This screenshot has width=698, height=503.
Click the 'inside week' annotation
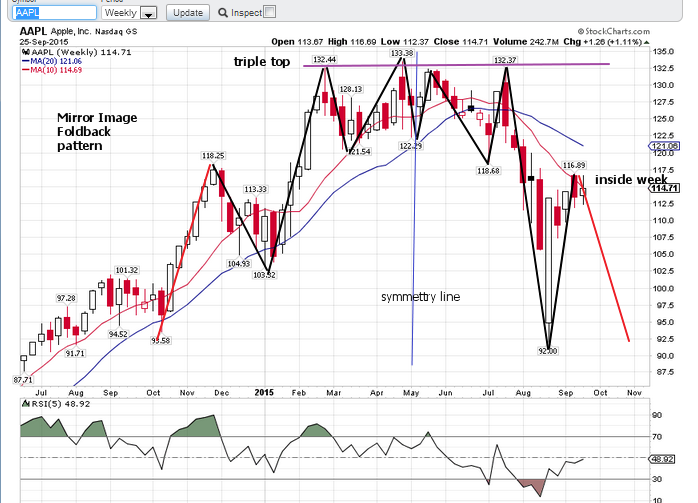coord(631,179)
